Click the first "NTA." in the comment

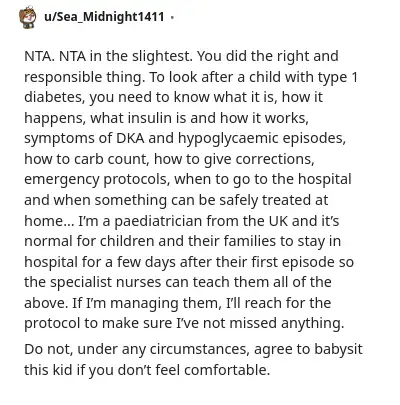[x=39, y=56]
